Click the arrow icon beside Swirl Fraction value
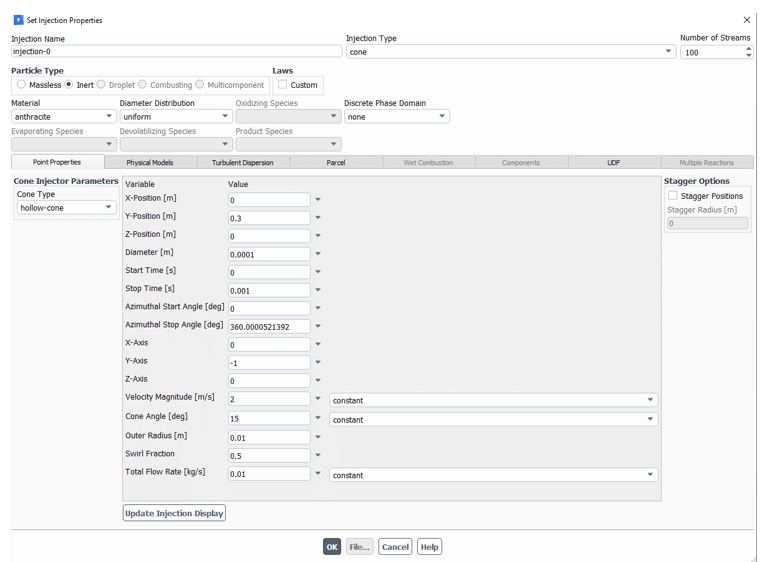The image size is (784, 562). (x=318, y=455)
